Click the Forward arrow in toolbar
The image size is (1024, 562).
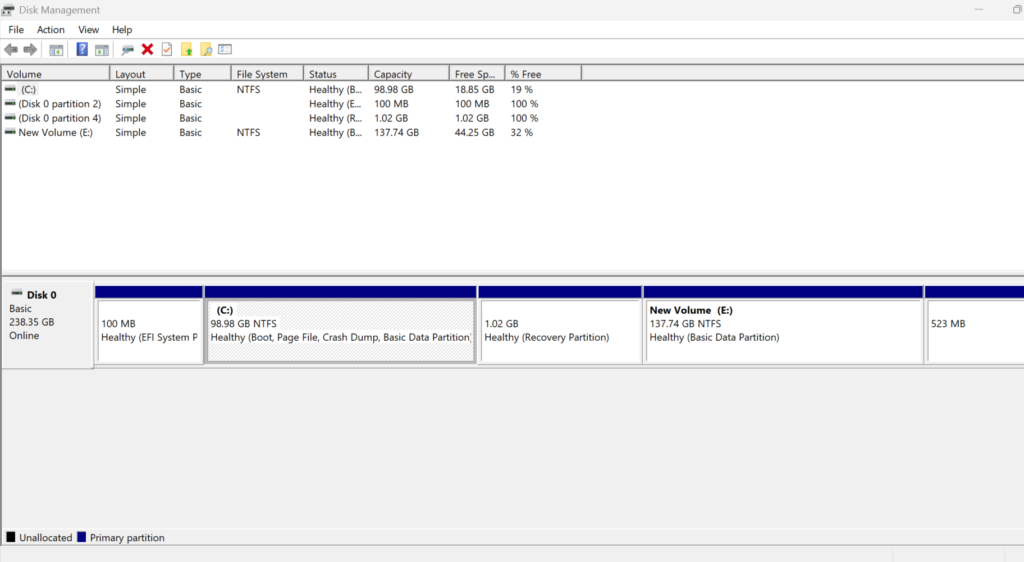pyautogui.click(x=30, y=50)
